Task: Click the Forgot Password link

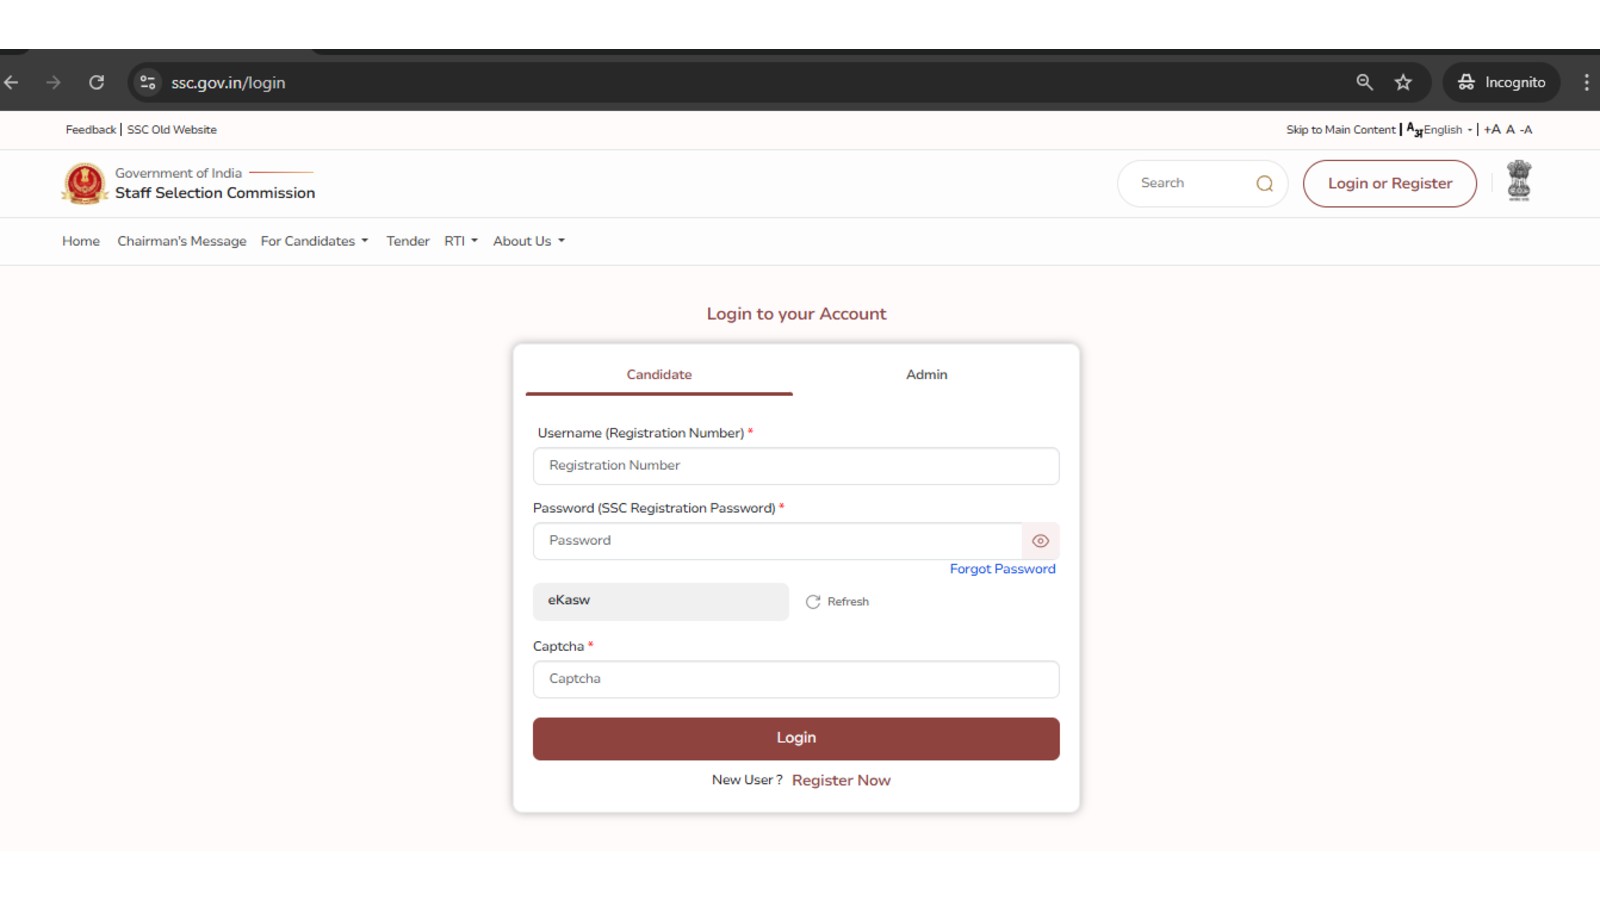Action: 1002,569
